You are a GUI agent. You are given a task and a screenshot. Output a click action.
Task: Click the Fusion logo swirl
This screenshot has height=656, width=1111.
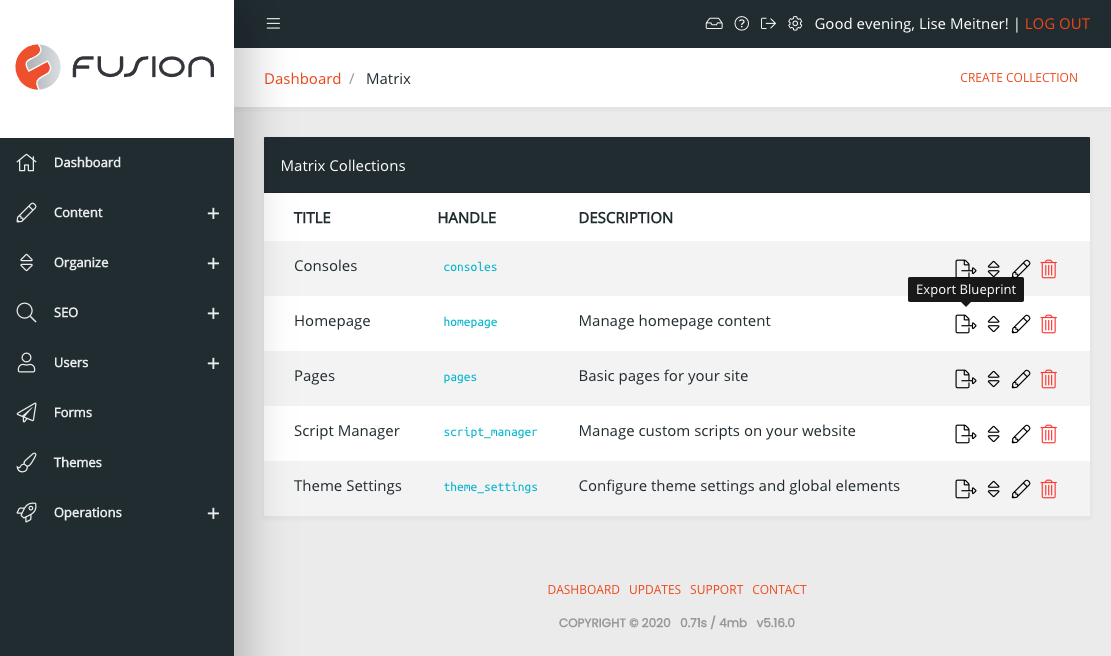pyautogui.click(x=36, y=68)
